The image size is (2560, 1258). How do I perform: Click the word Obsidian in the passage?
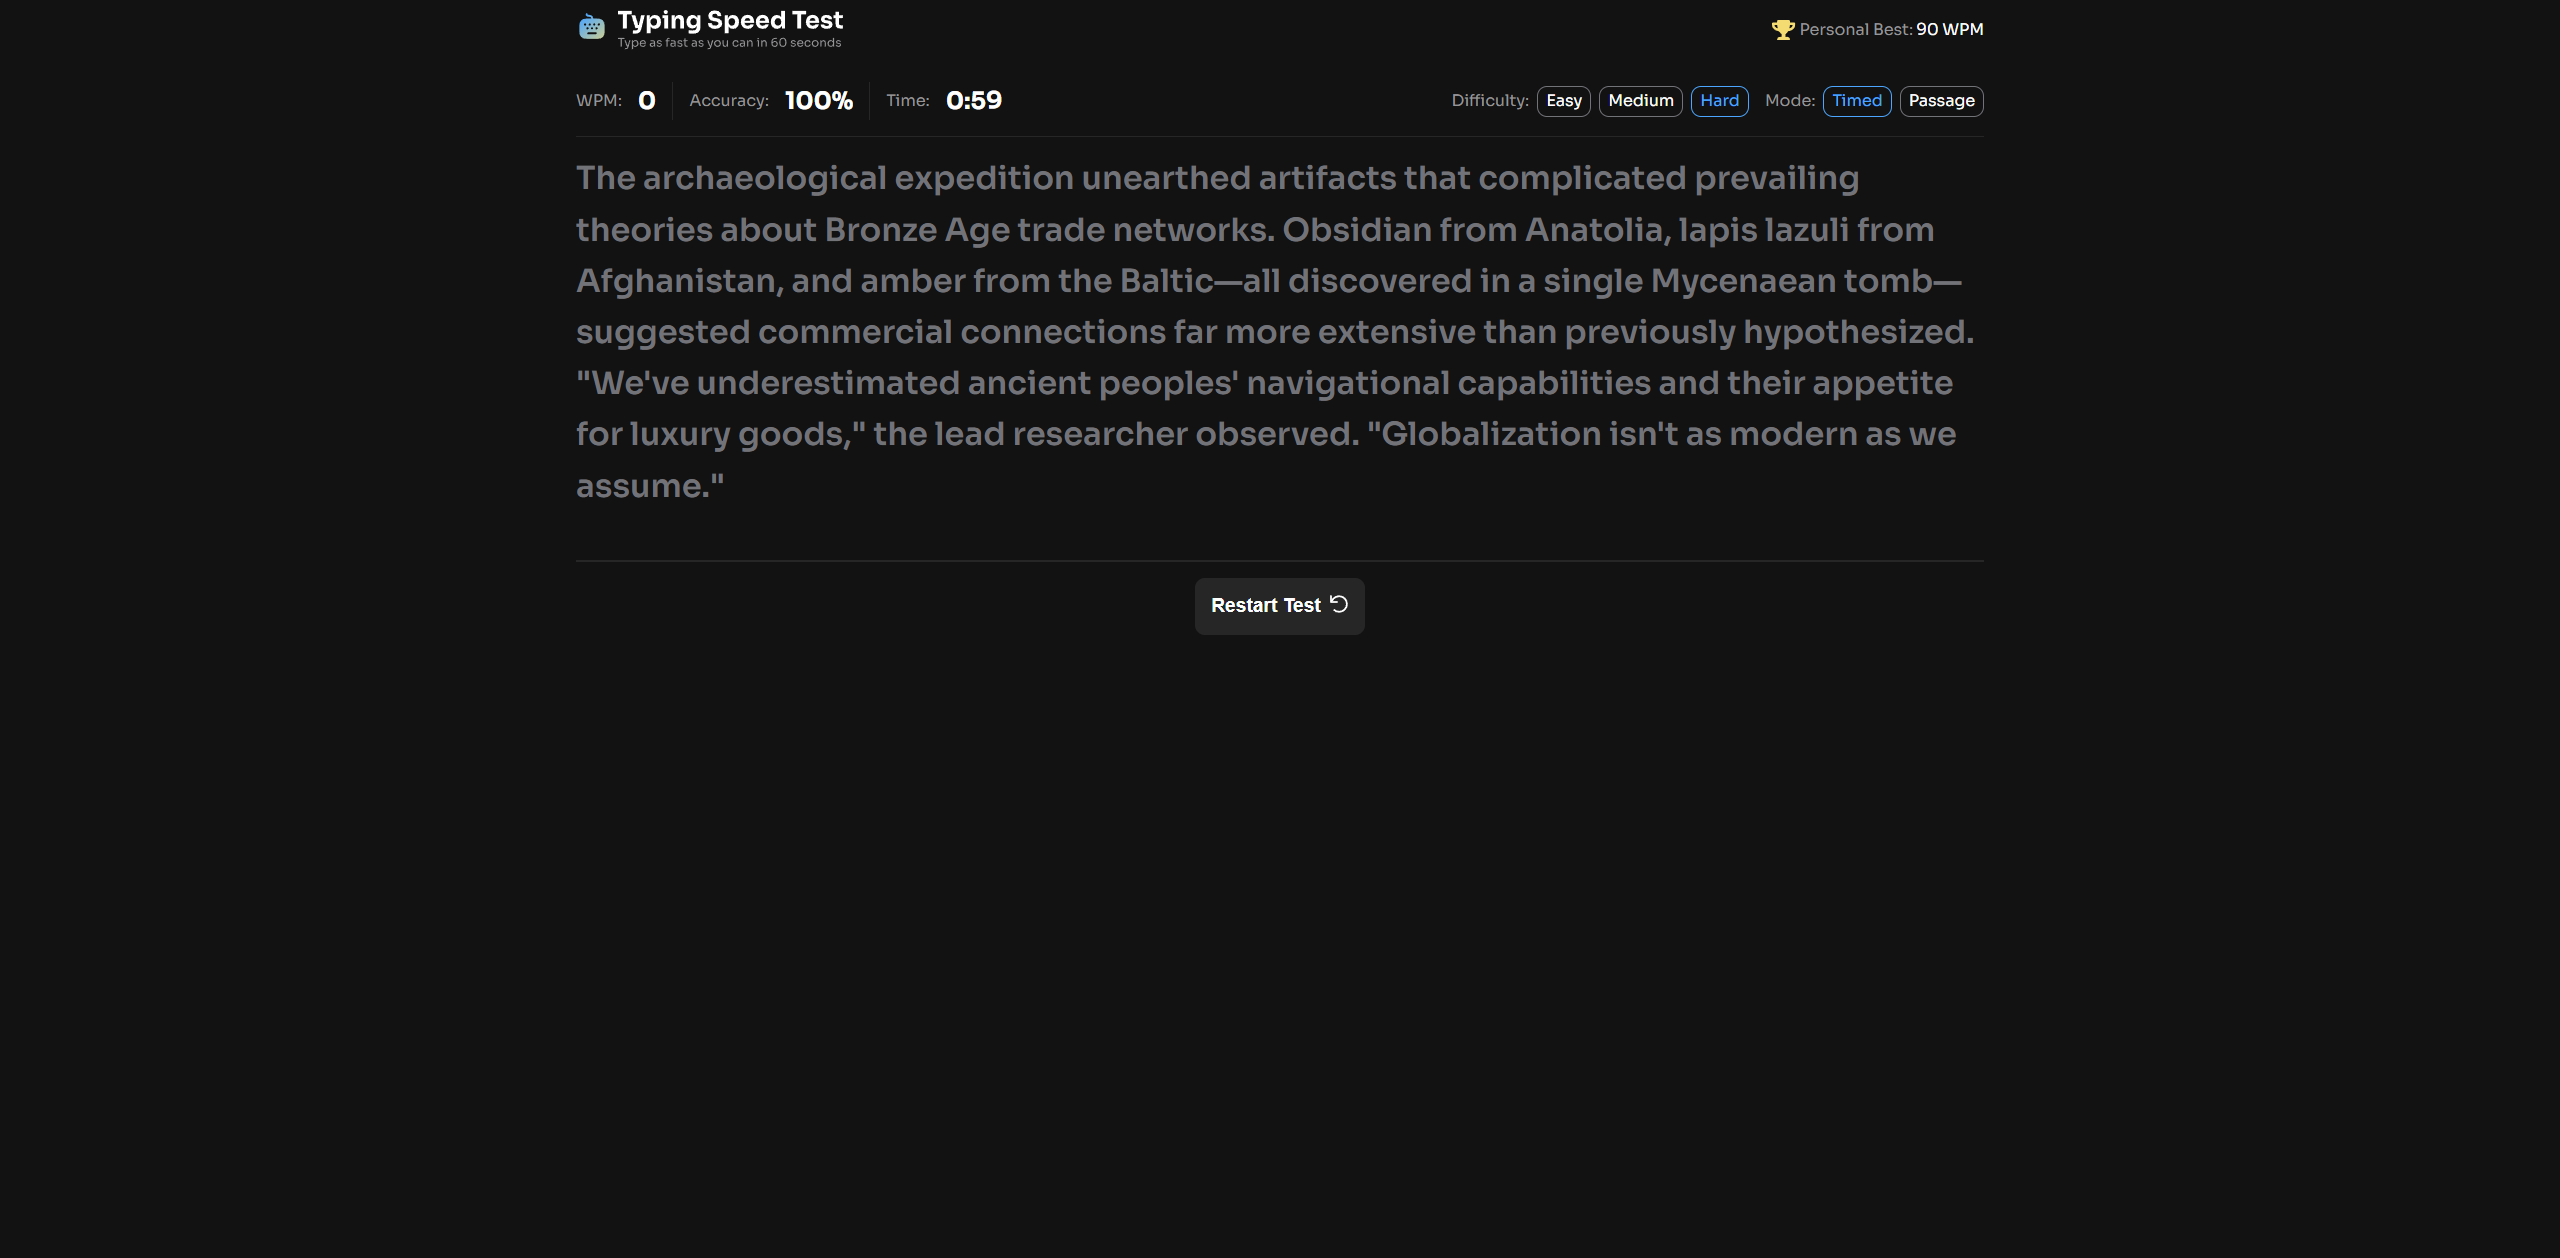coord(1357,230)
